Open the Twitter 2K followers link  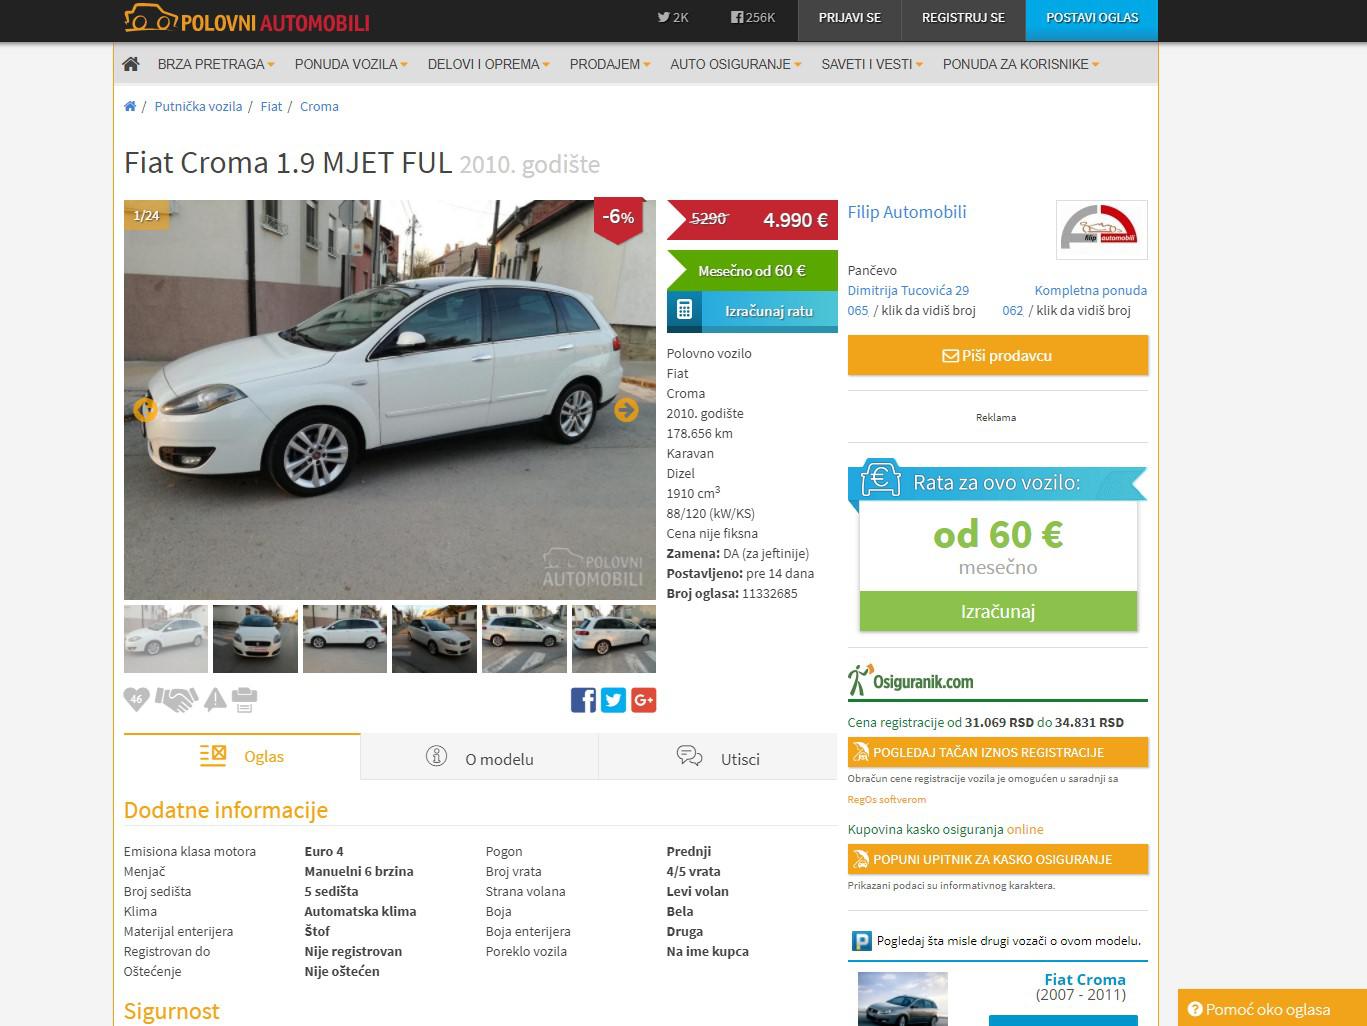click(673, 17)
